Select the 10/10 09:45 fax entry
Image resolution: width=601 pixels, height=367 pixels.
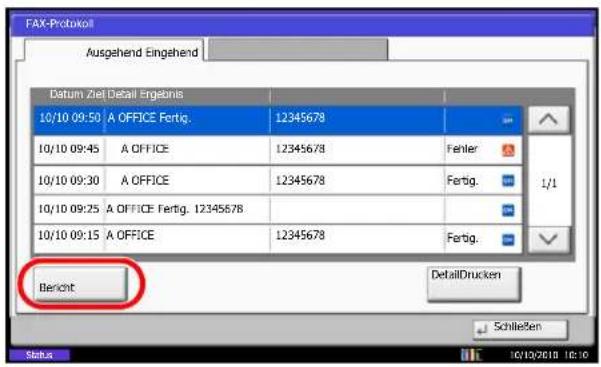278,150
